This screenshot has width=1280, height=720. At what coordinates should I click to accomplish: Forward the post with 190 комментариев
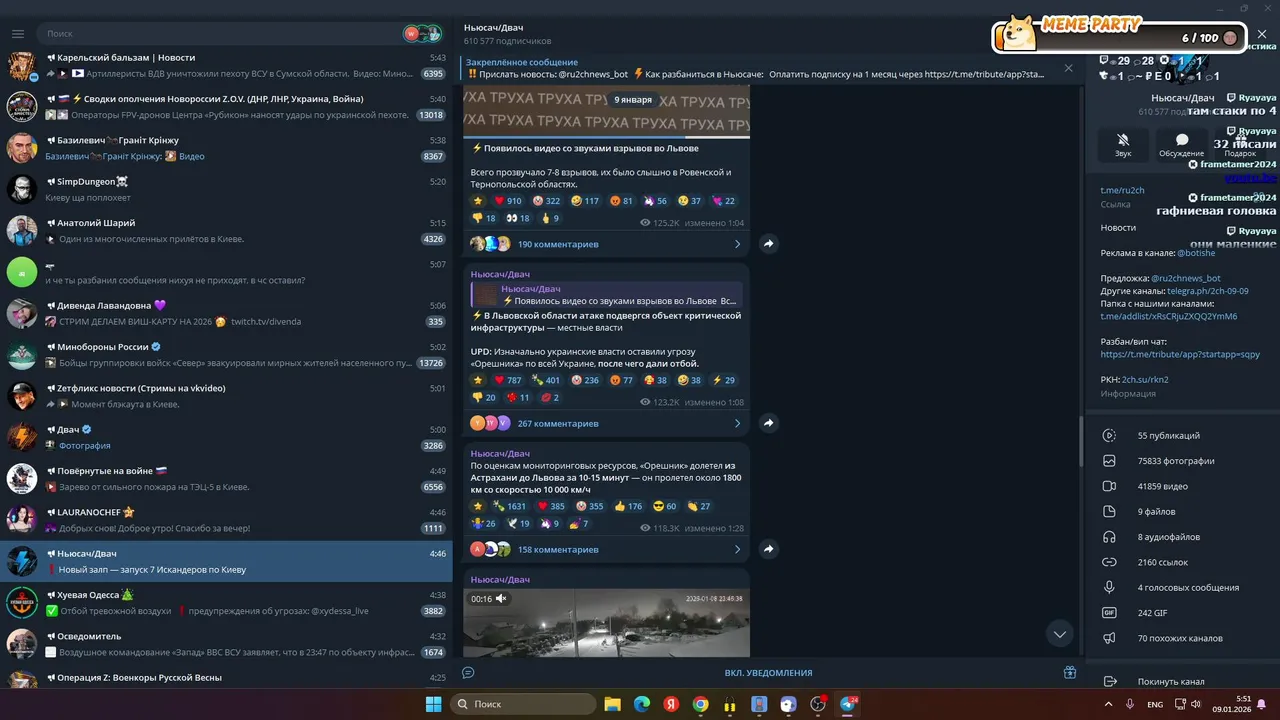pos(769,244)
